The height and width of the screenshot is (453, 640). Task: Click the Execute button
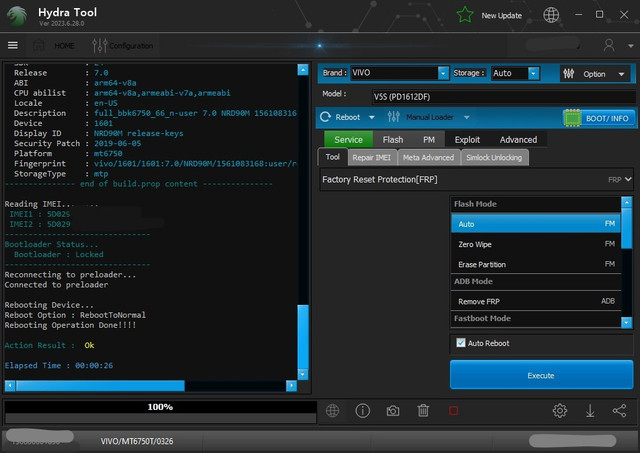[541, 375]
